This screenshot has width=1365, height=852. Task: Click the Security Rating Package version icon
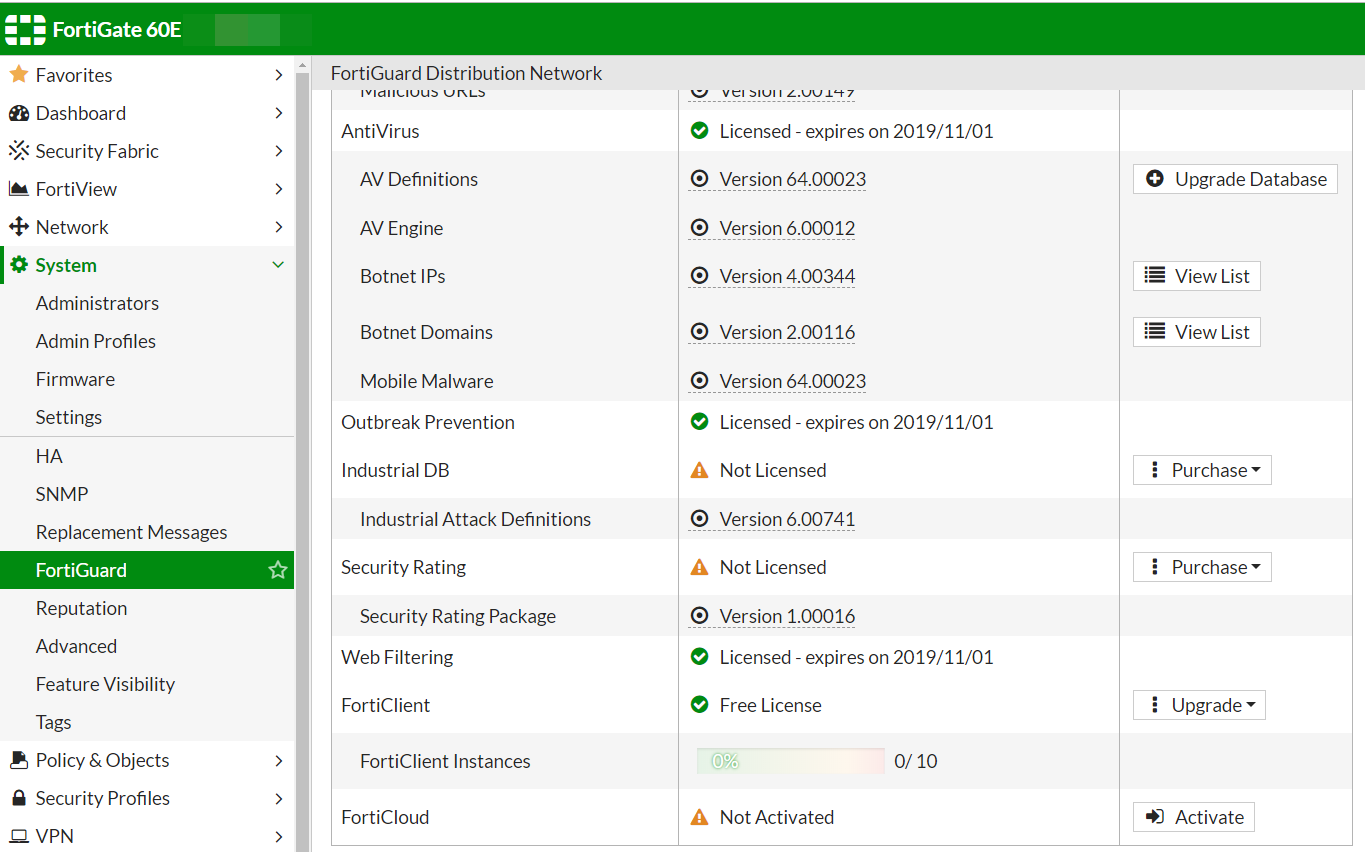tap(700, 616)
